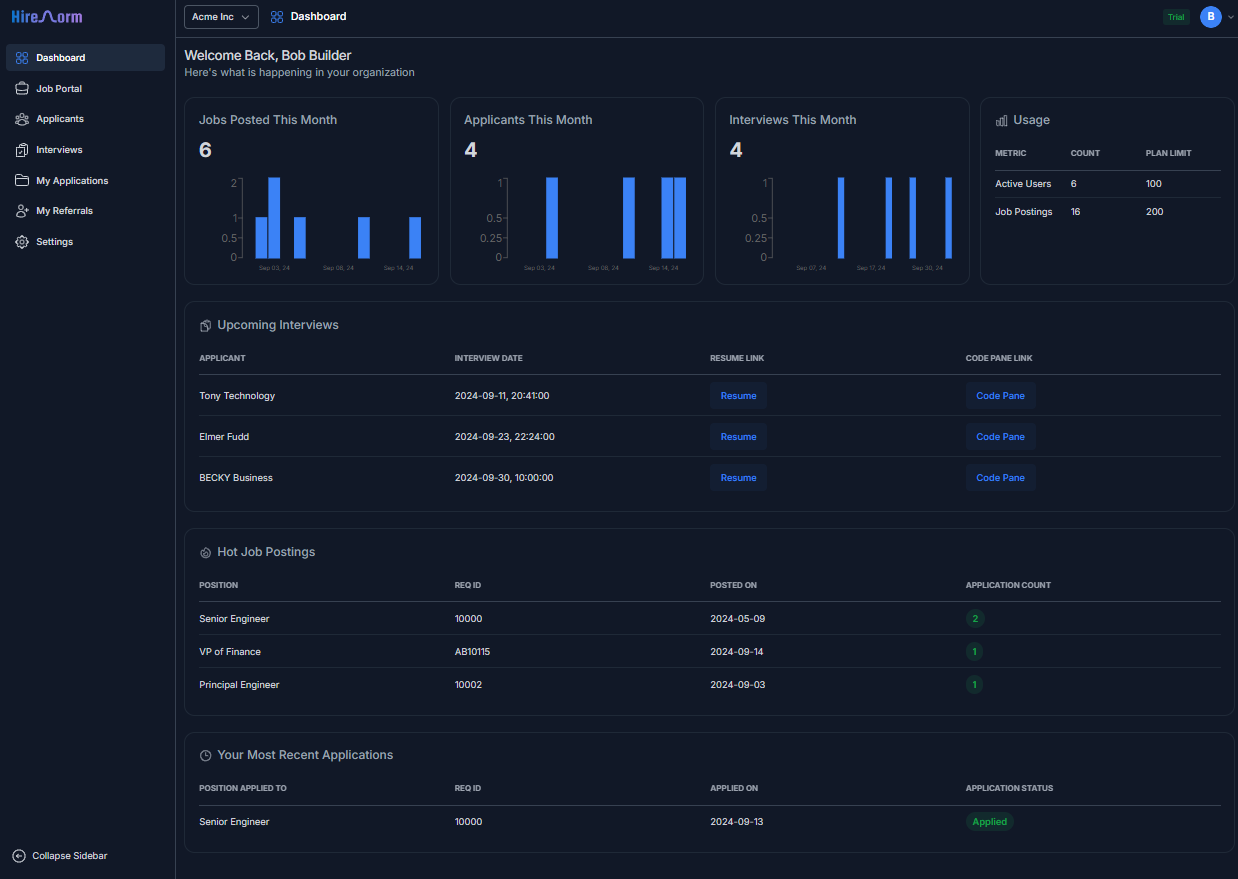Click the Jobs Posted This Month title

point(268,120)
